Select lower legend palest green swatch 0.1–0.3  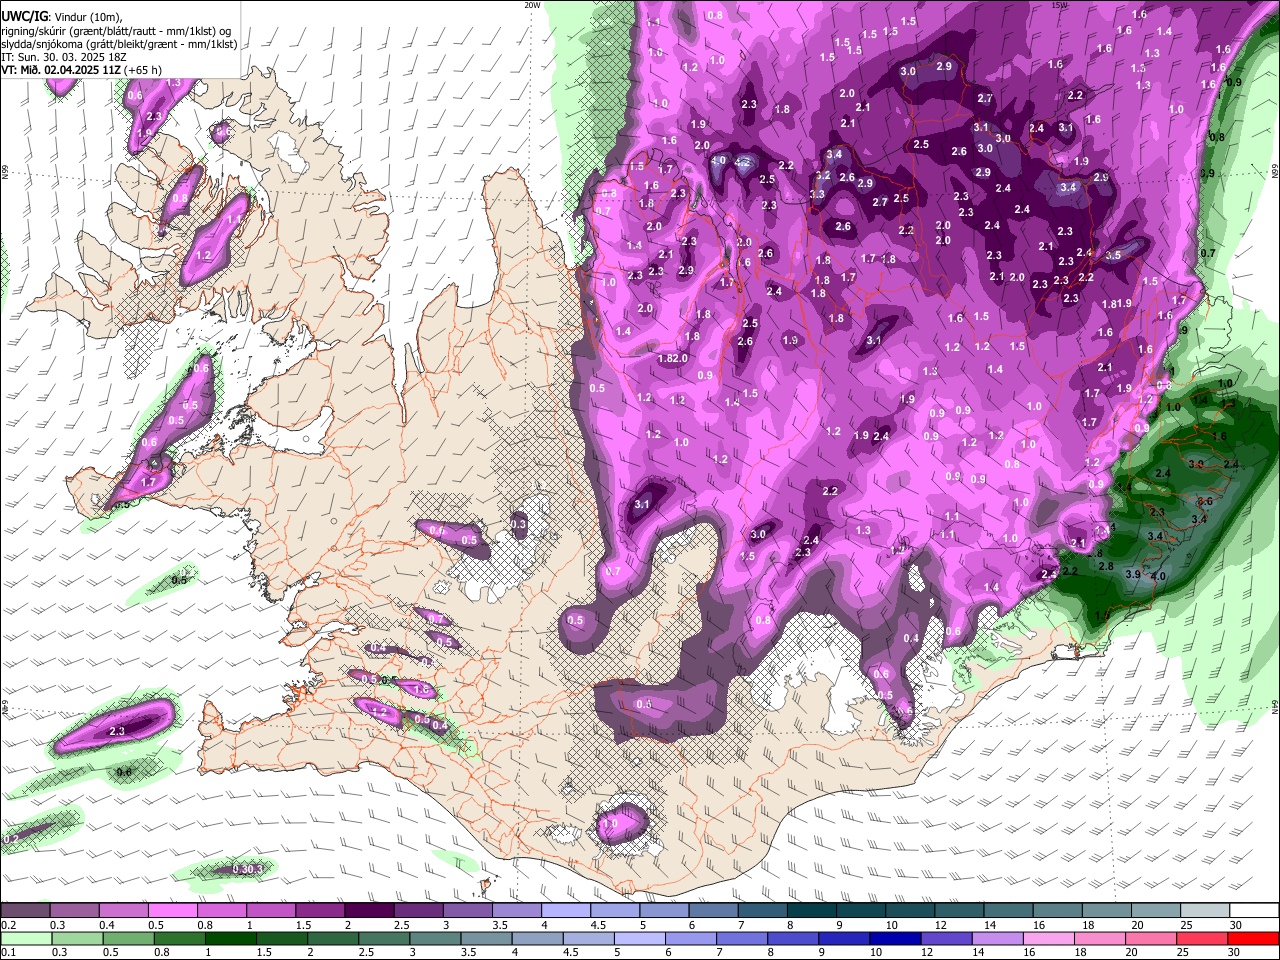tap(27, 938)
